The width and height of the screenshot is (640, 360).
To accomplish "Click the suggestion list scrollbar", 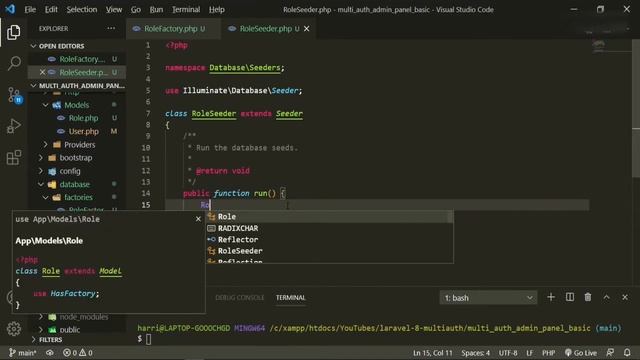I will (x=450, y=217).
